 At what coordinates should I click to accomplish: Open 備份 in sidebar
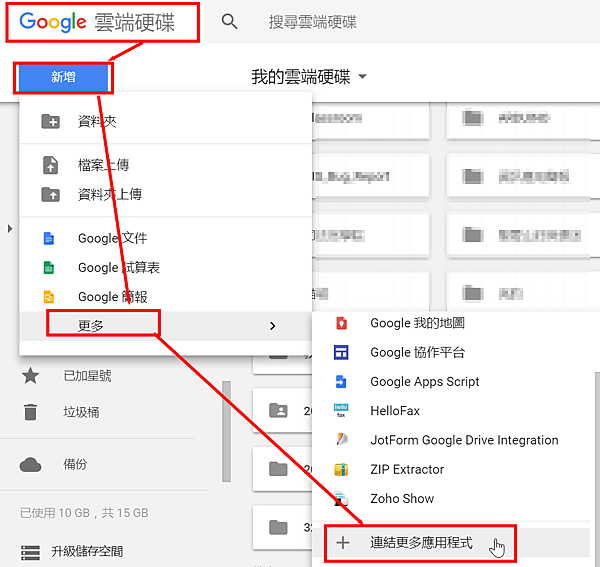tap(75, 464)
